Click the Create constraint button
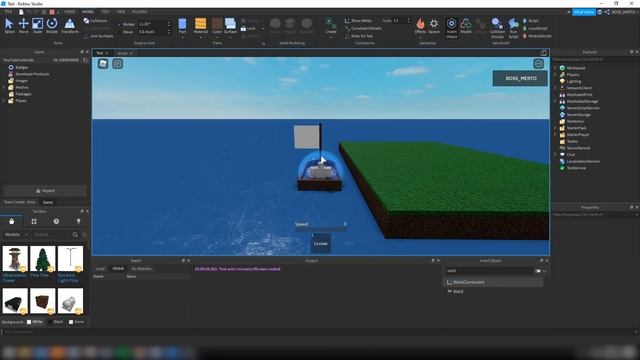640x360 pixels. click(331, 26)
